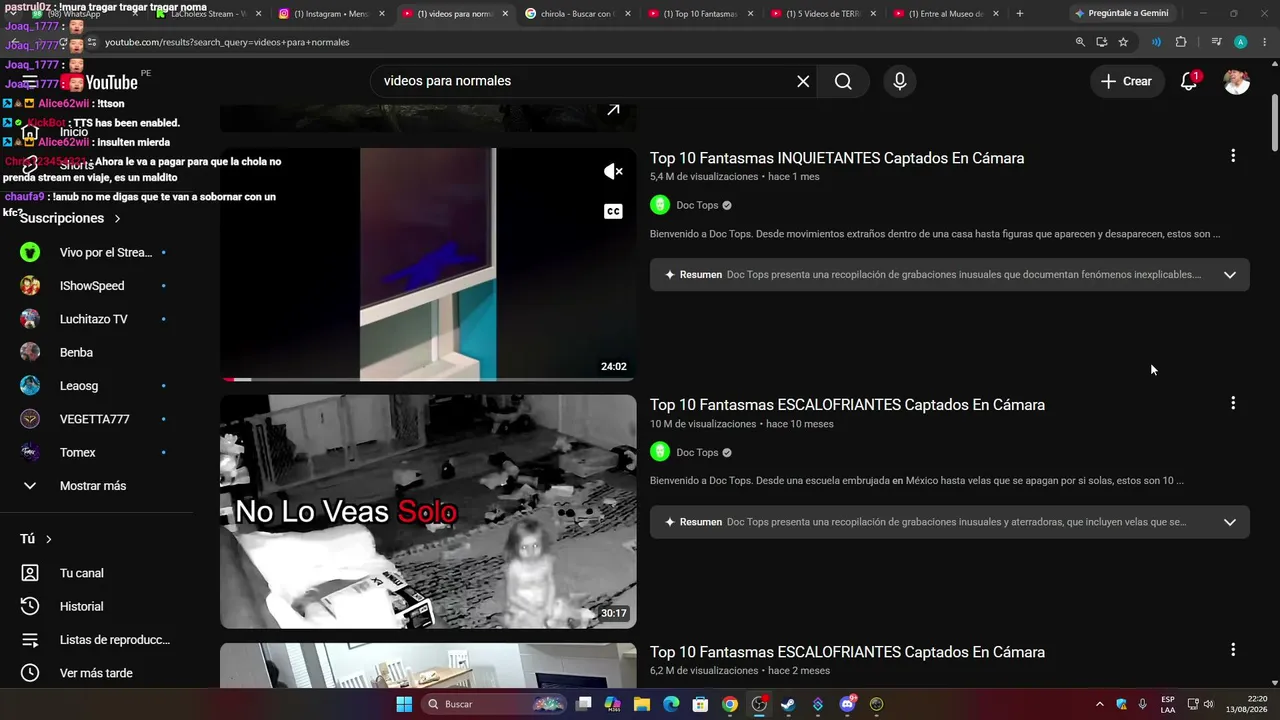Screen dimensions: 1280x720
Task: Click the browser address bar URL
Action: 227,42
